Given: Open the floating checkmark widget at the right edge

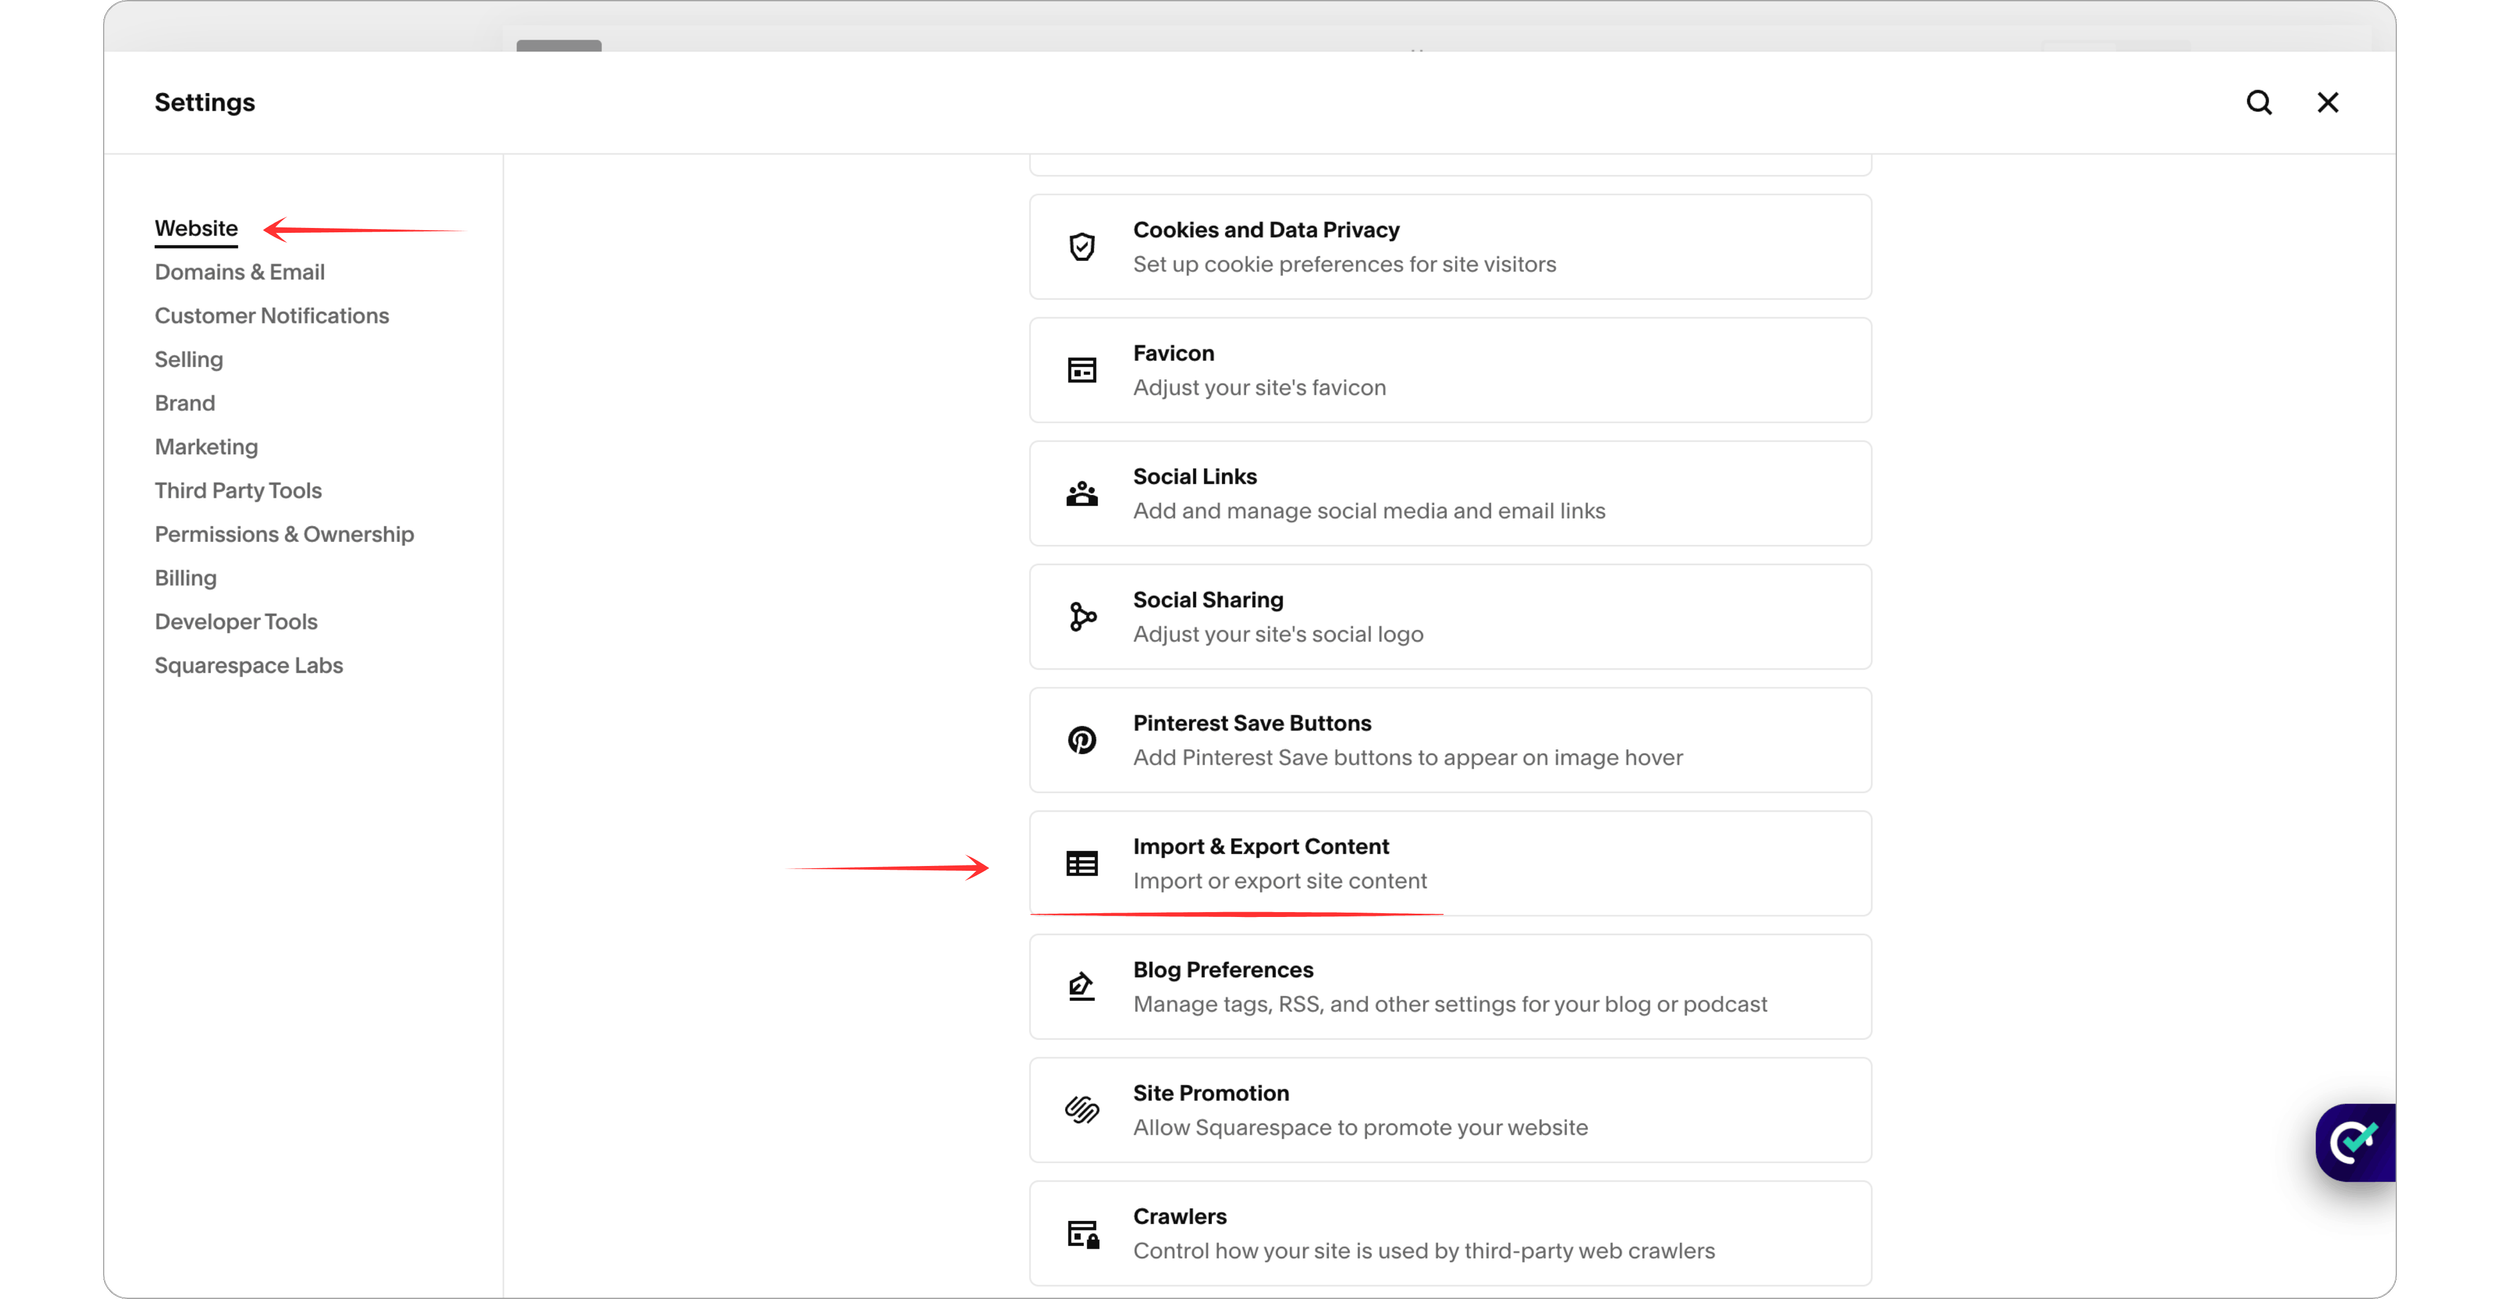Looking at the screenshot, I should coord(2355,1142).
